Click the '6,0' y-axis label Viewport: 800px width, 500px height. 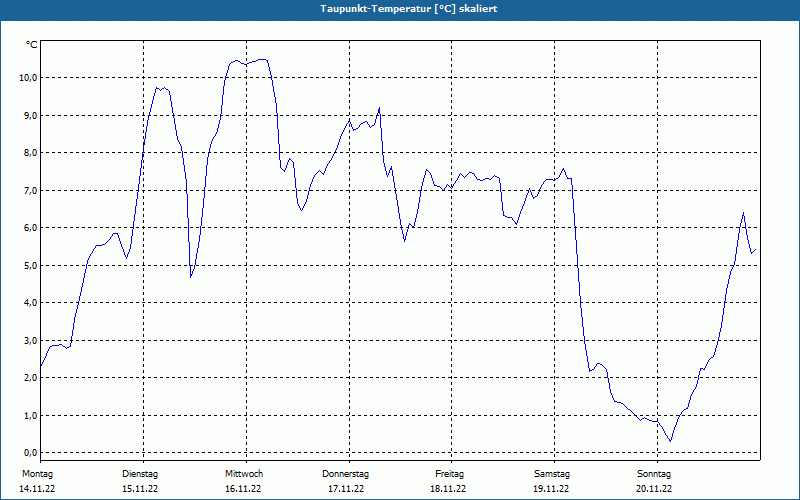[30, 228]
